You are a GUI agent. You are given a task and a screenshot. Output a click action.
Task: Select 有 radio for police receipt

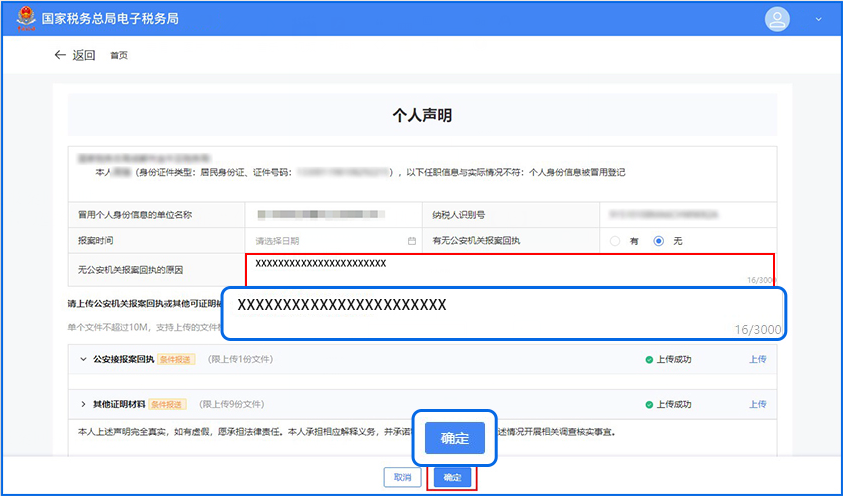coord(616,241)
